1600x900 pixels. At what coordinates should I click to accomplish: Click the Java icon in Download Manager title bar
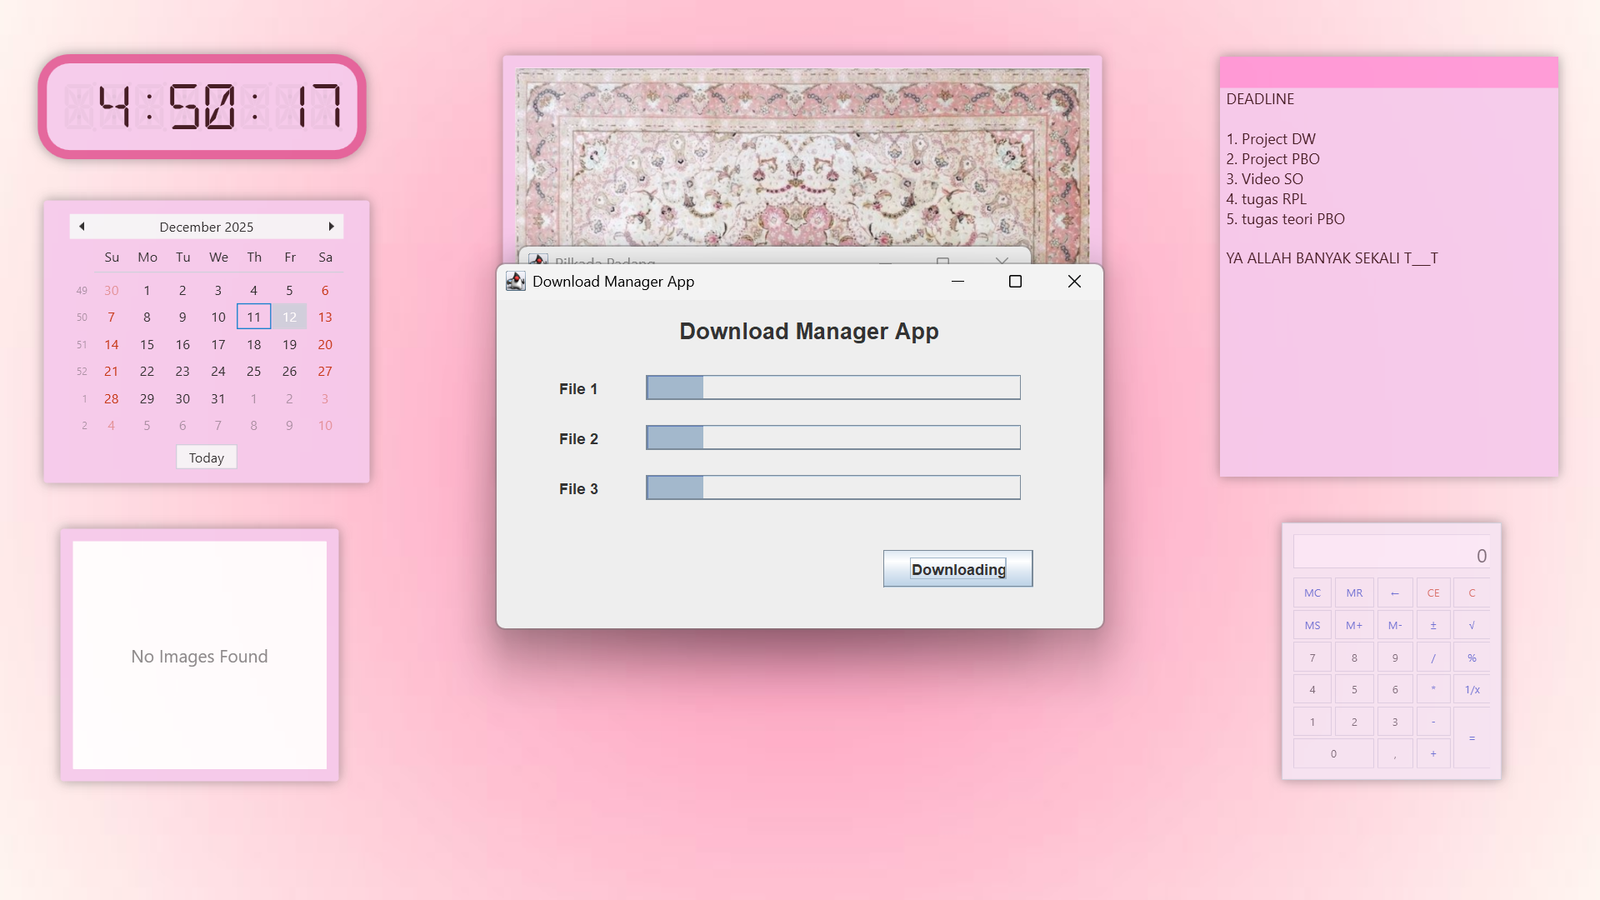pos(516,282)
